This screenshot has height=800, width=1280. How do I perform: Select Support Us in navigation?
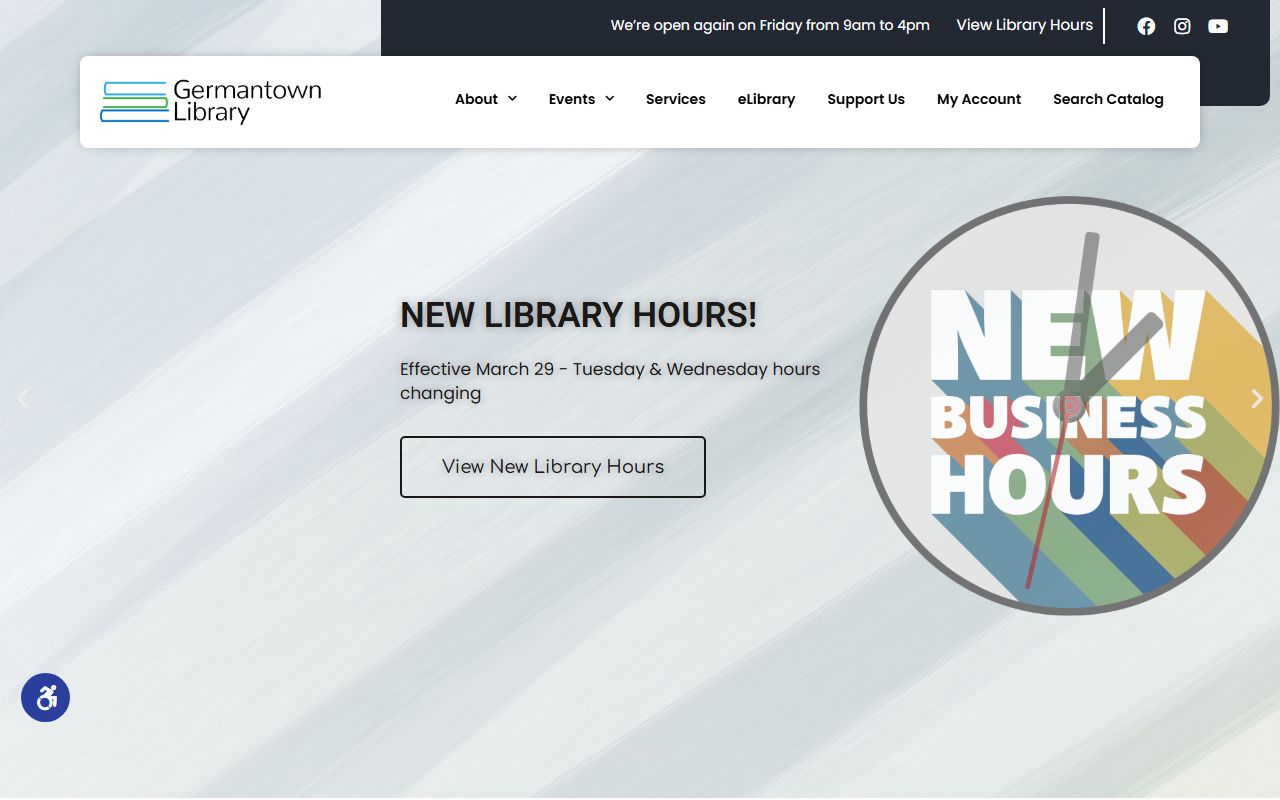click(x=866, y=99)
